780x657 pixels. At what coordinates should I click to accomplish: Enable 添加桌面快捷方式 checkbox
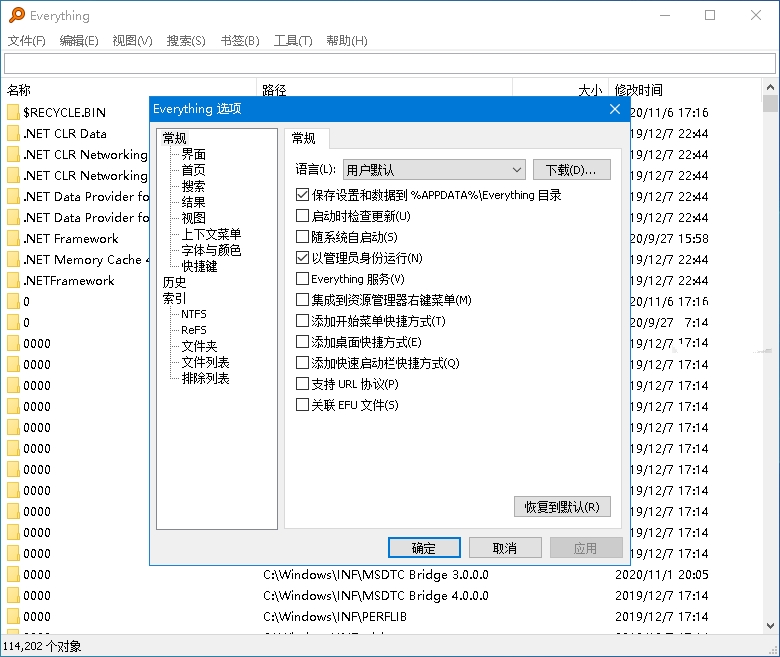tap(302, 342)
